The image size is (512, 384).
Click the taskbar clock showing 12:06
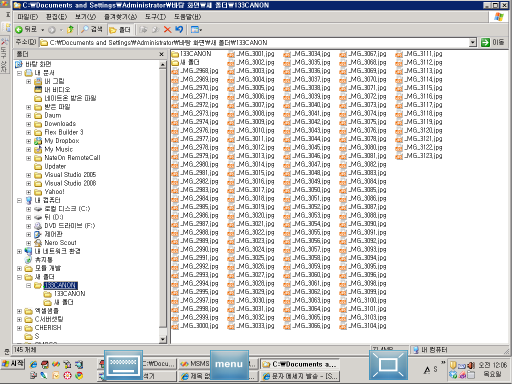click(492, 365)
